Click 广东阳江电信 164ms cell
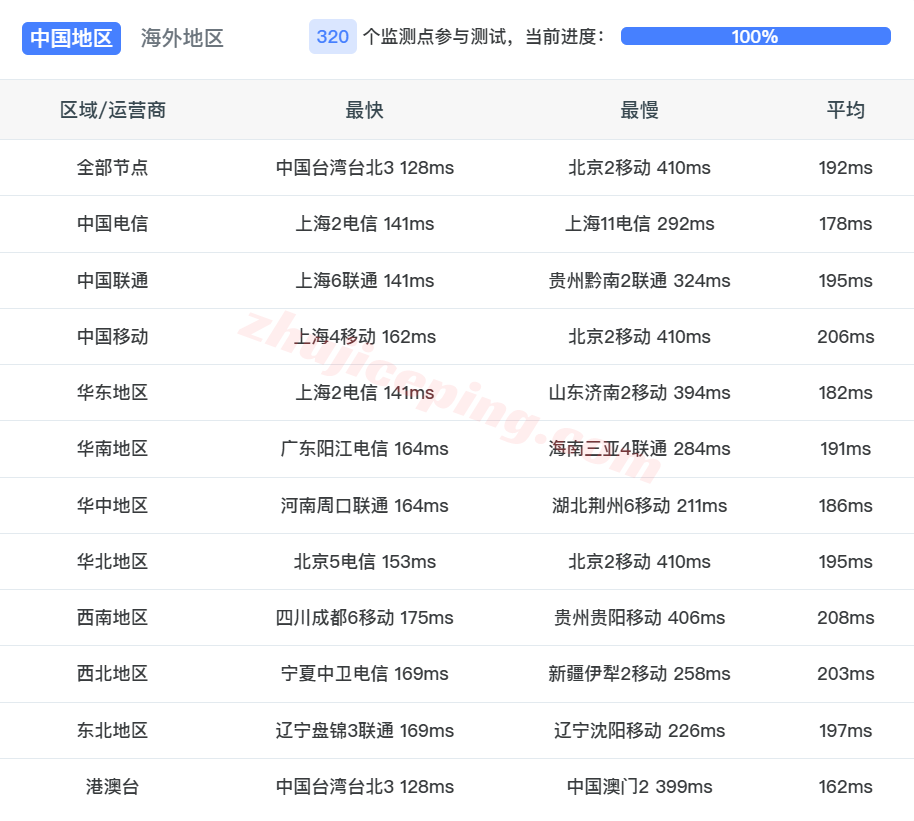This screenshot has height=821, width=914. tap(364, 448)
